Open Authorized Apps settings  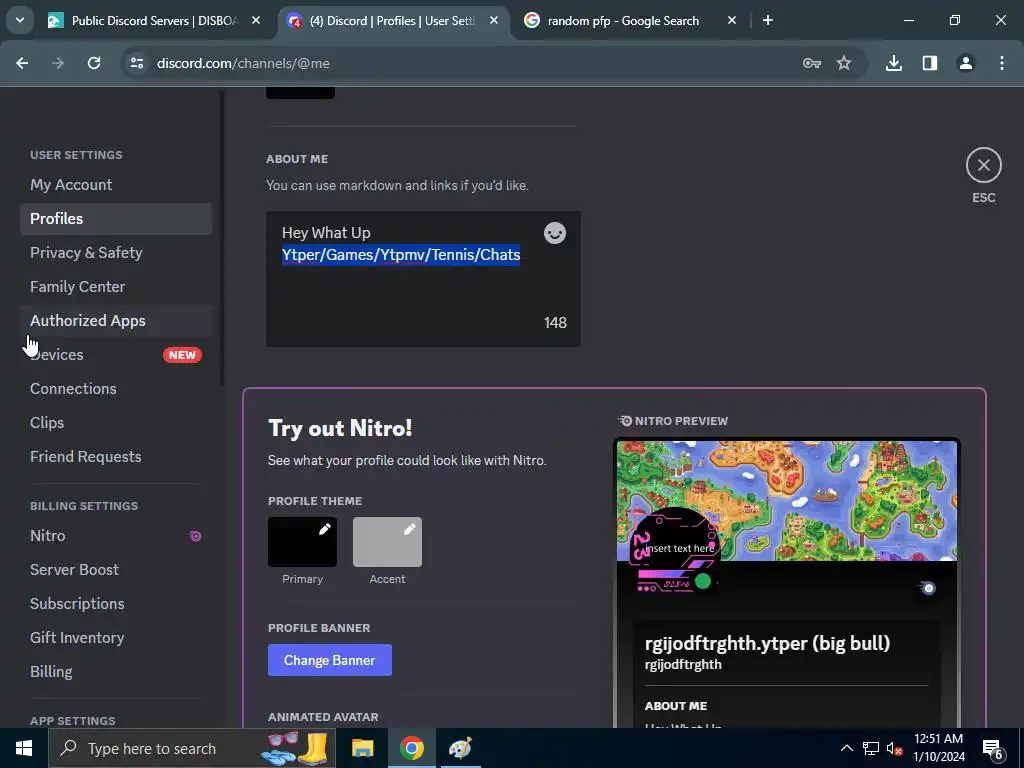[116, 321]
